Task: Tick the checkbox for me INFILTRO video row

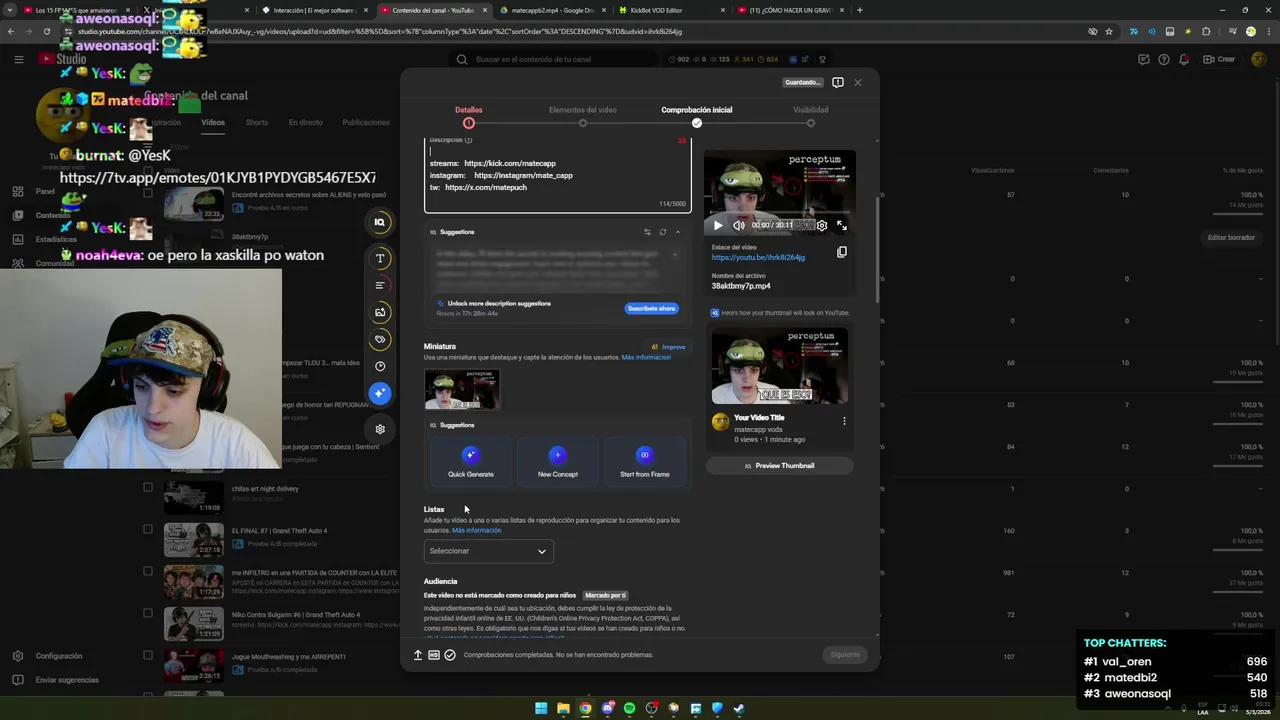Action: click(148, 572)
